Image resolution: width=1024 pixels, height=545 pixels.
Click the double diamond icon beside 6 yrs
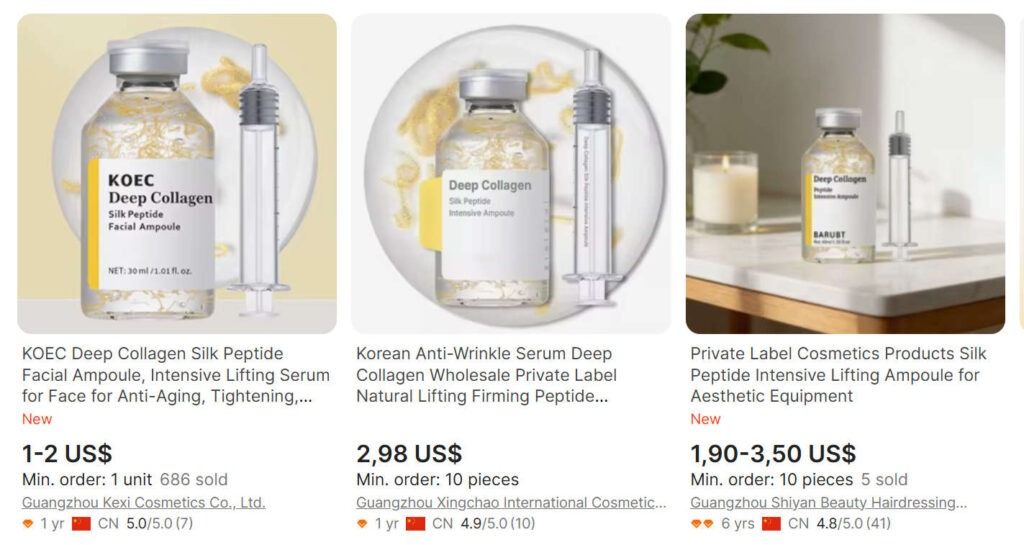(x=702, y=523)
